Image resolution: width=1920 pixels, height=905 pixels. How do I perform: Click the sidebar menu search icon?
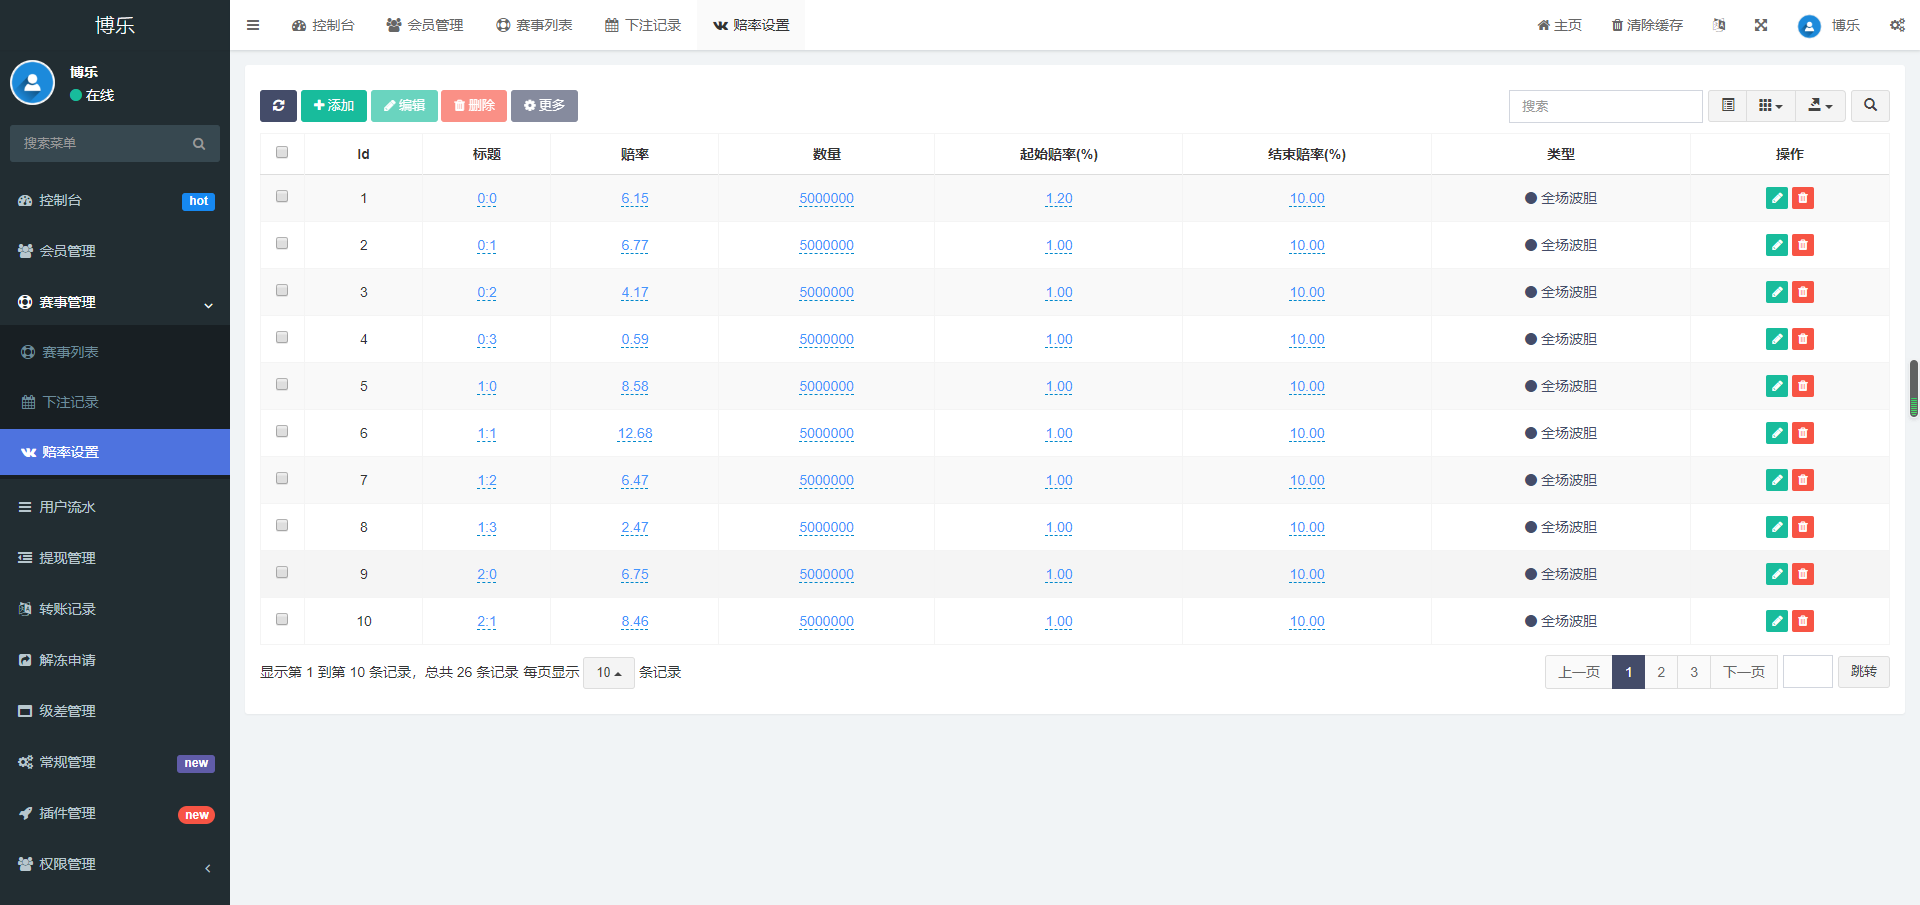tap(199, 144)
